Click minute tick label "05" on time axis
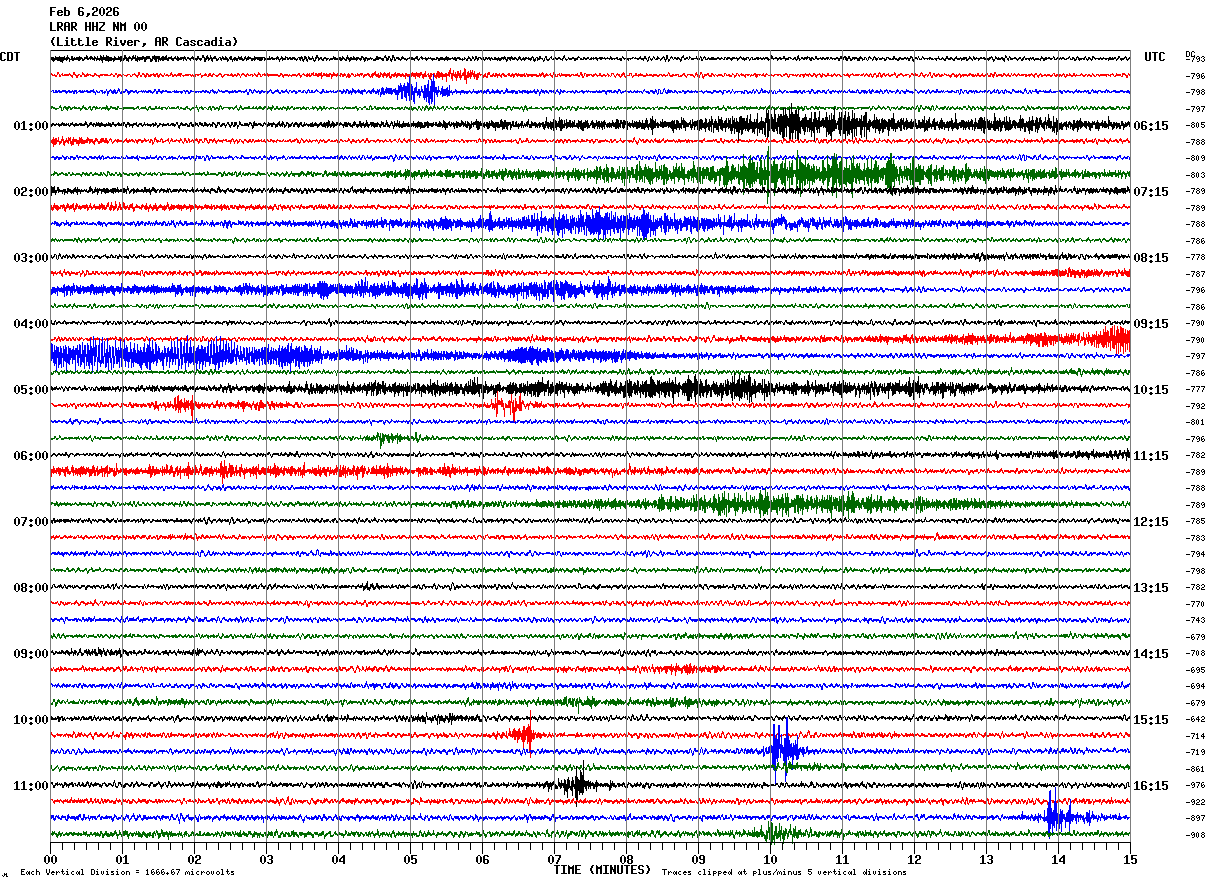Image resolution: width=1210 pixels, height=886 pixels. (410, 859)
